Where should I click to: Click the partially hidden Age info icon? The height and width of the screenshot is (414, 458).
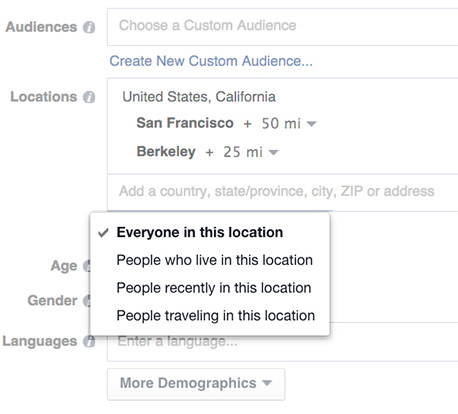pyautogui.click(x=87, y=266)
